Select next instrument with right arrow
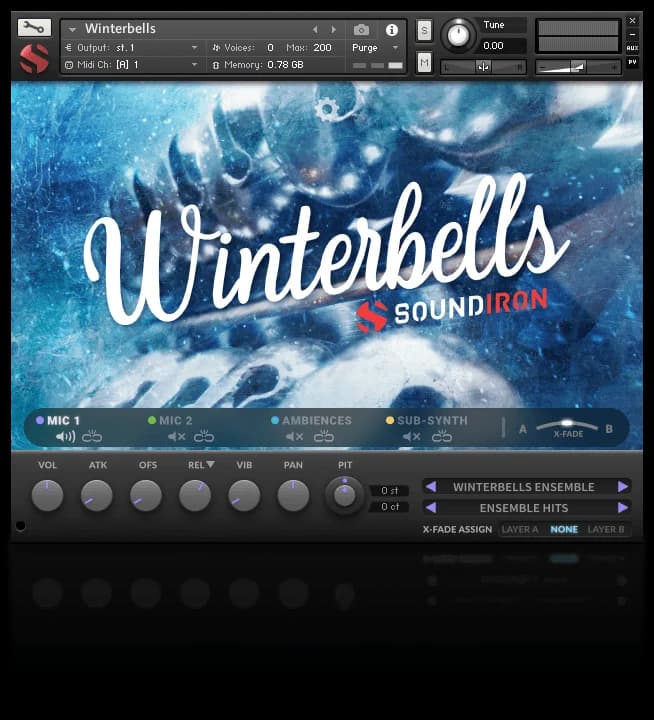654x720 pixels. coord(334,30)
